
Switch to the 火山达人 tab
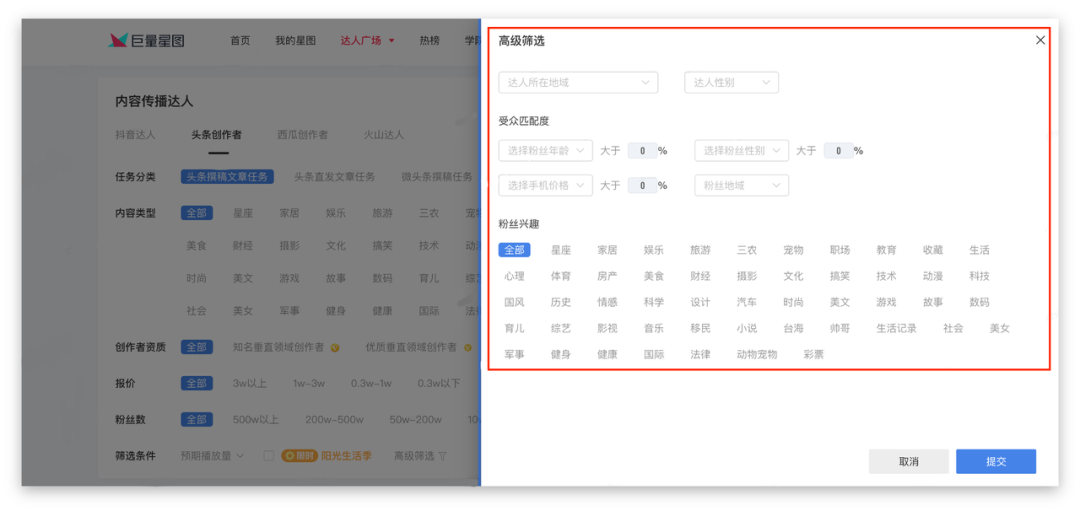click(384, 135)
